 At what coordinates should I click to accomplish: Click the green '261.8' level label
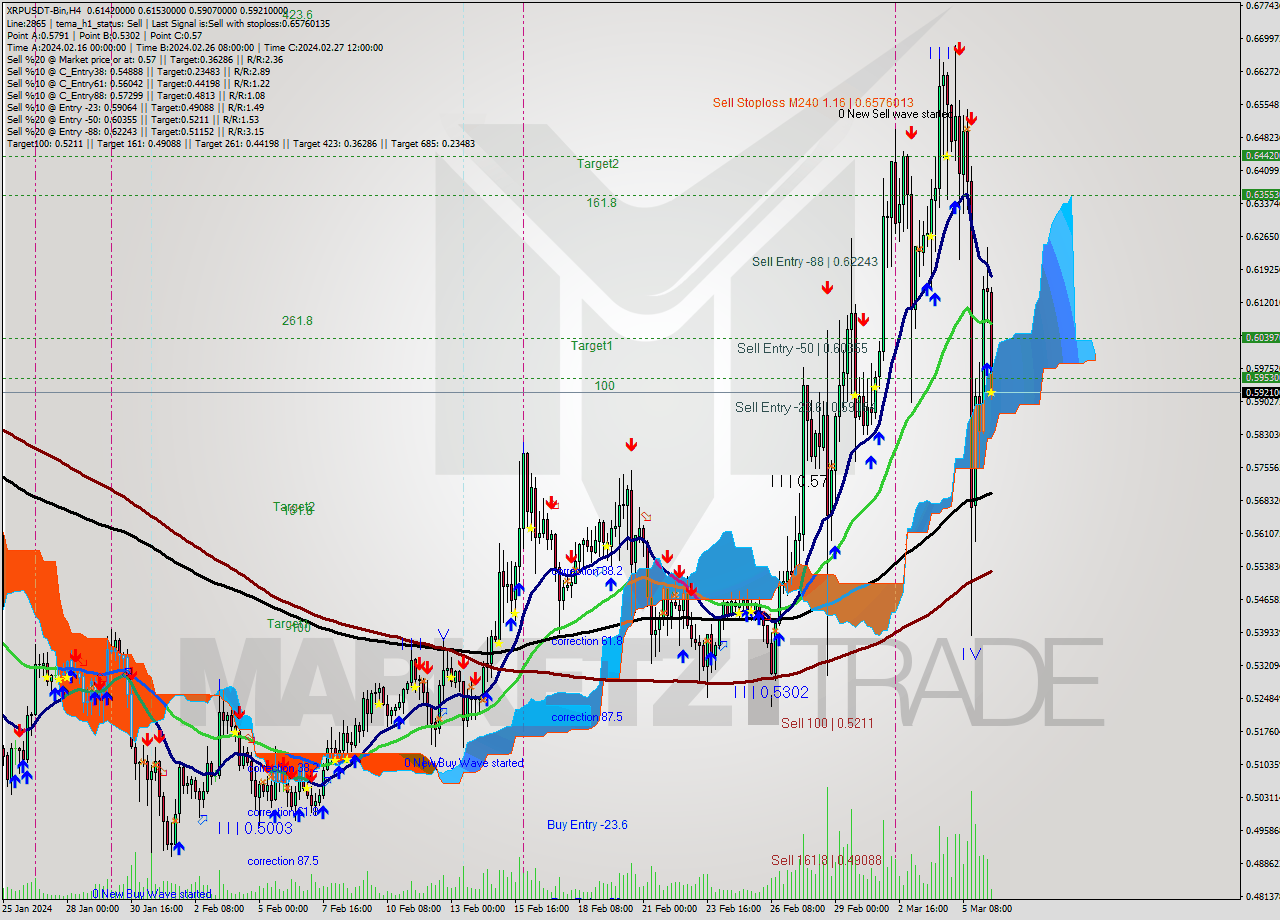pos(297,320)
